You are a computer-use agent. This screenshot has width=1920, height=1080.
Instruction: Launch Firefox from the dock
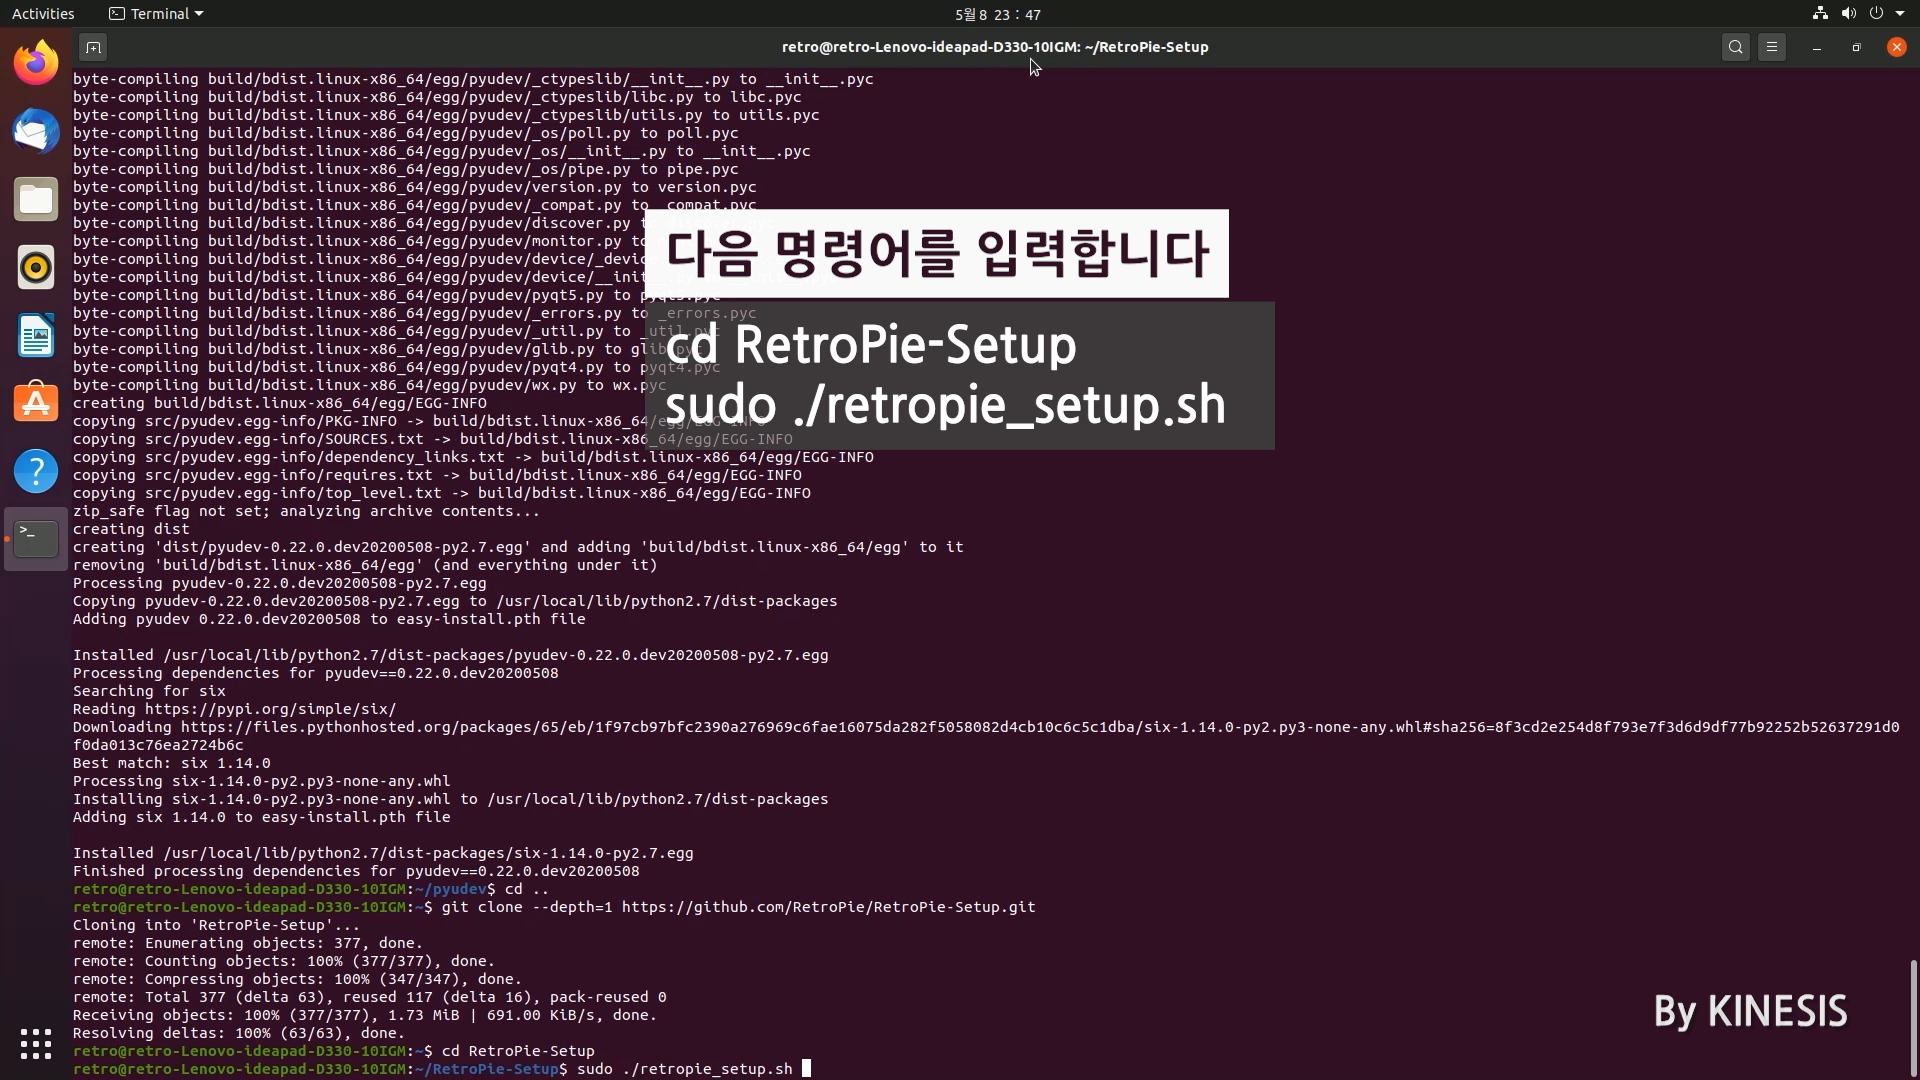click(36, 64)
